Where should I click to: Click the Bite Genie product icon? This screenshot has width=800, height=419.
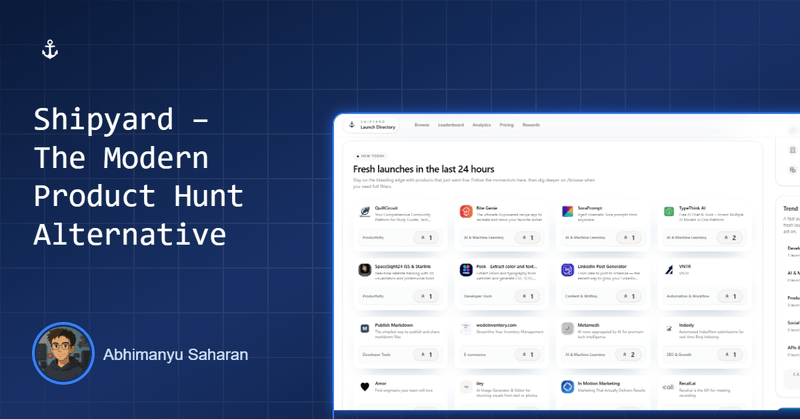466,211
